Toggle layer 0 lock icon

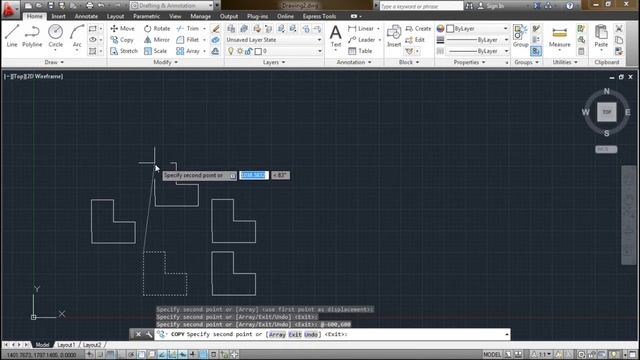pos(249,51)
